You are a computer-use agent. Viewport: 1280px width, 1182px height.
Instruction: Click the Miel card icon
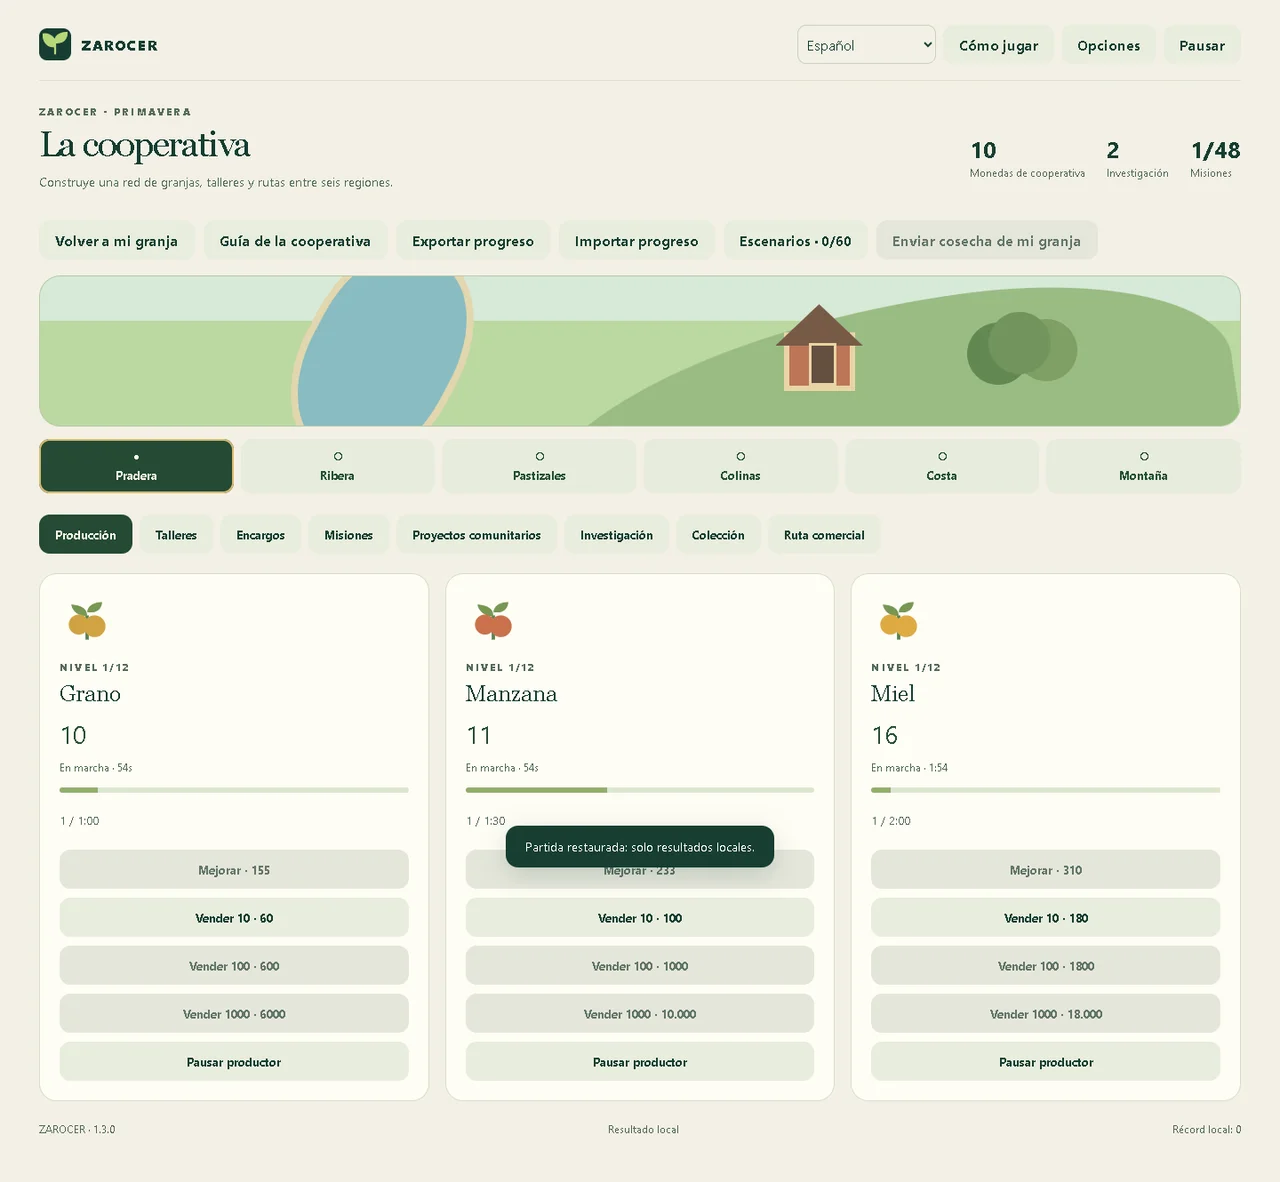(898, 620)
